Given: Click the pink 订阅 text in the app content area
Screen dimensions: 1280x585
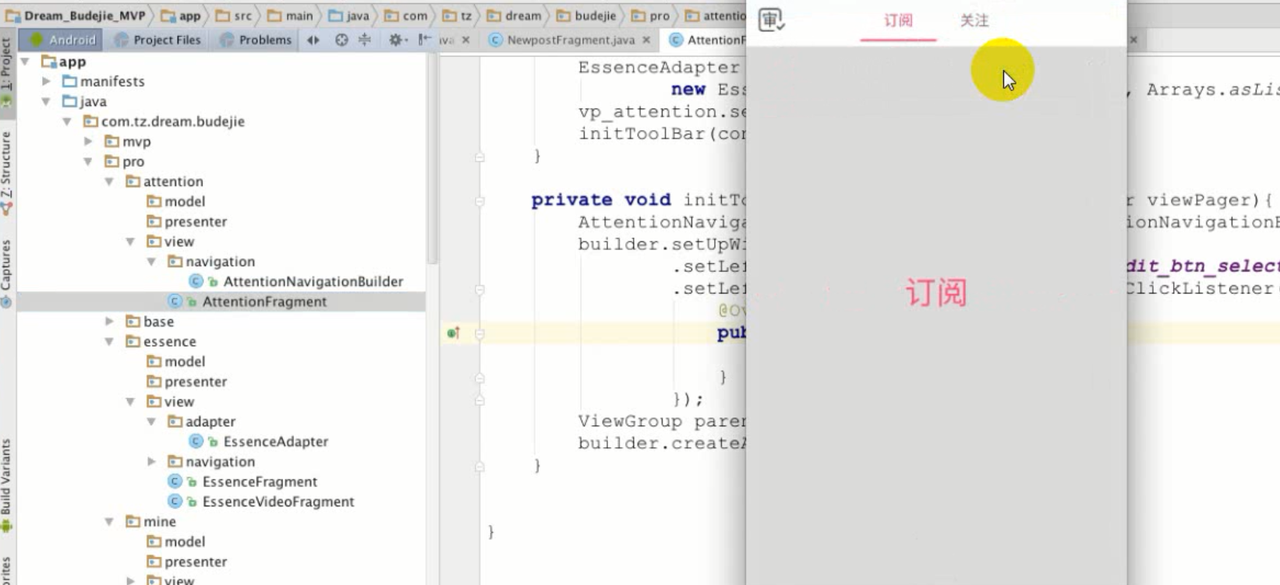Looking at the screenshot, I should coord(936,292).
